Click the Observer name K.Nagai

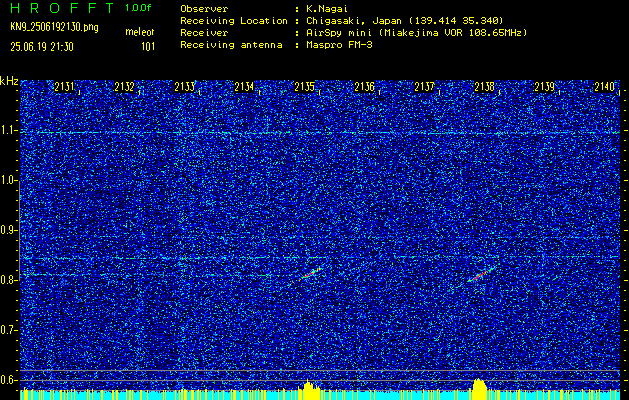(327, 9)
